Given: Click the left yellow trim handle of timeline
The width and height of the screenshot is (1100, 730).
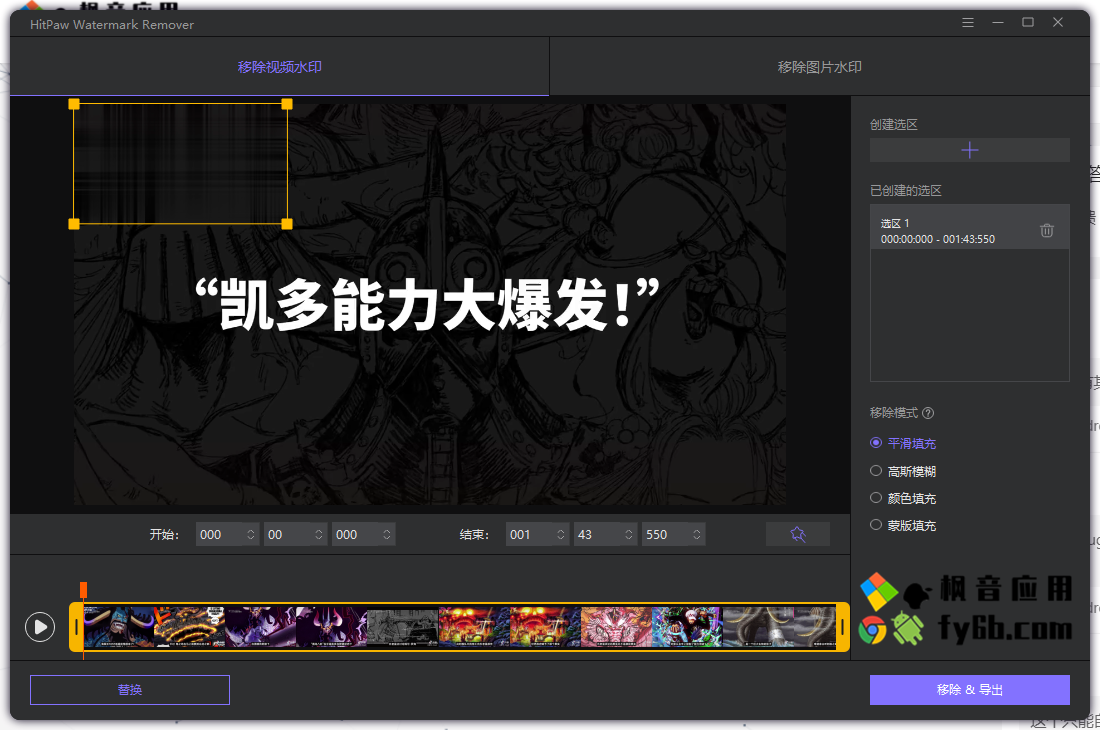Looking at the screenshot, I should point(76,627).
